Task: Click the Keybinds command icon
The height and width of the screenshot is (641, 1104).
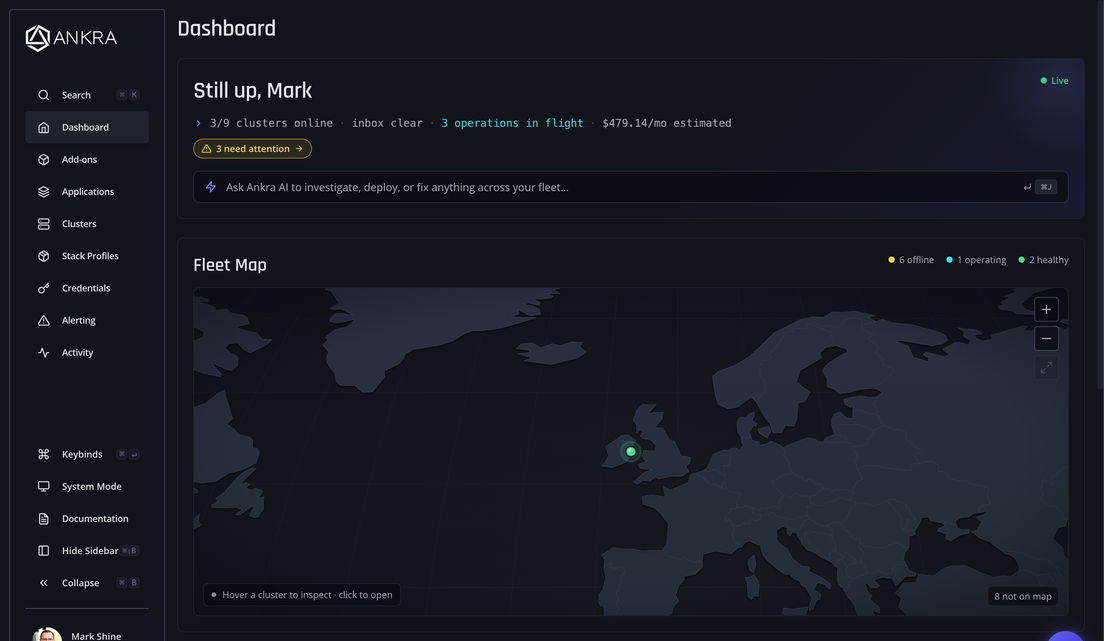Action: [44, 454]
